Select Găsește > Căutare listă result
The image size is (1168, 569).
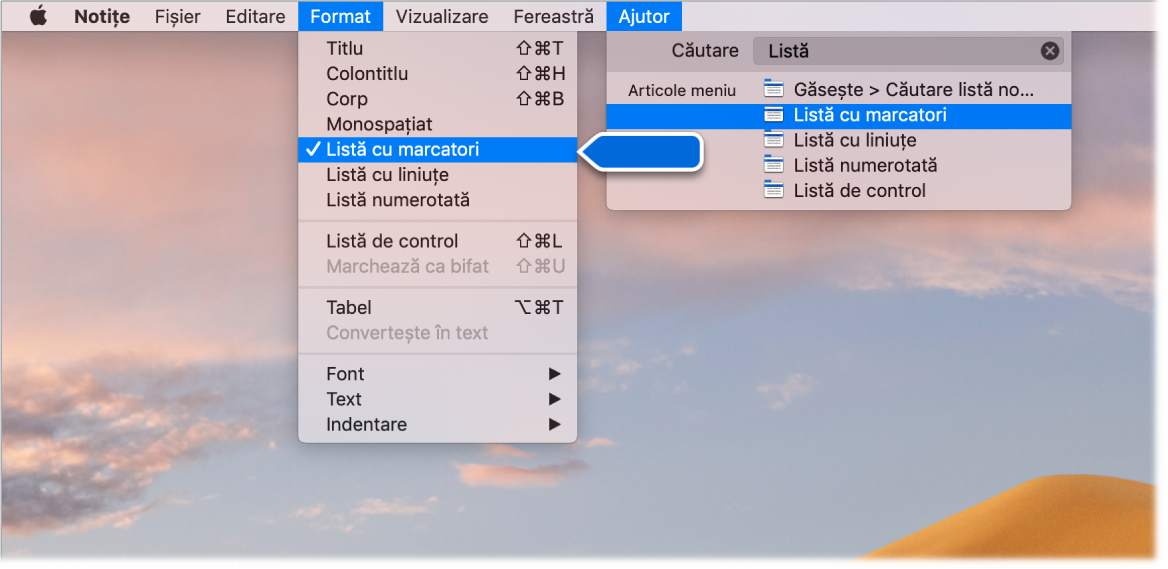click(839, 90)
